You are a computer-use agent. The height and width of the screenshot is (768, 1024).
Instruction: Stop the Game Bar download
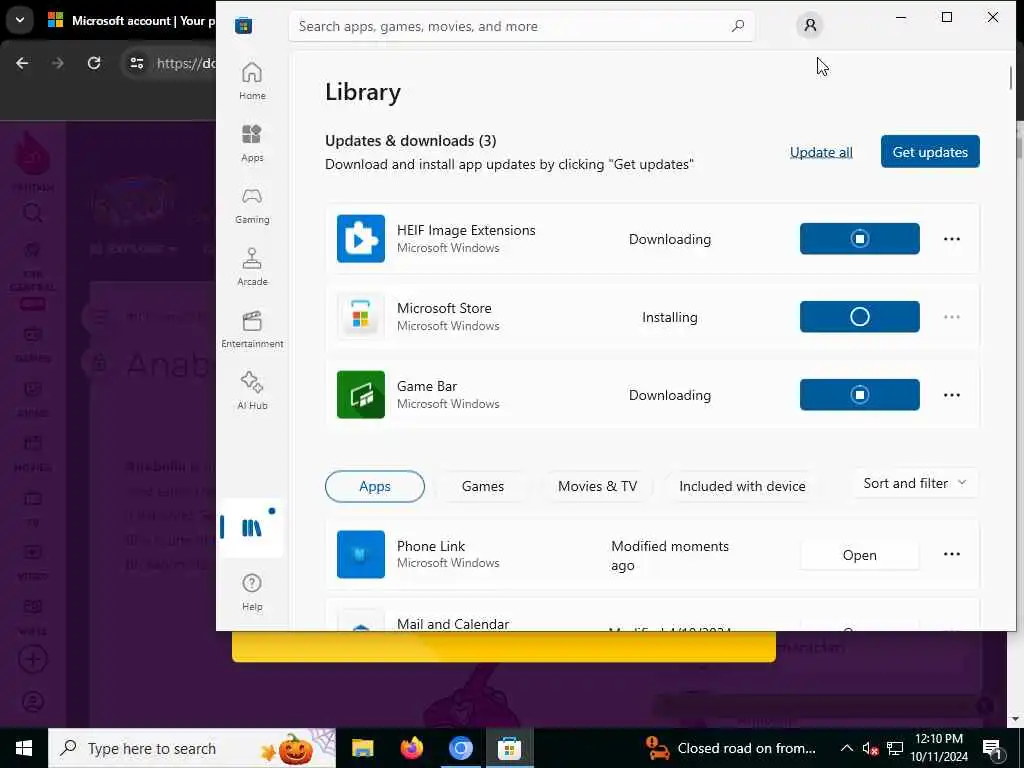click(x=859, y=394)
